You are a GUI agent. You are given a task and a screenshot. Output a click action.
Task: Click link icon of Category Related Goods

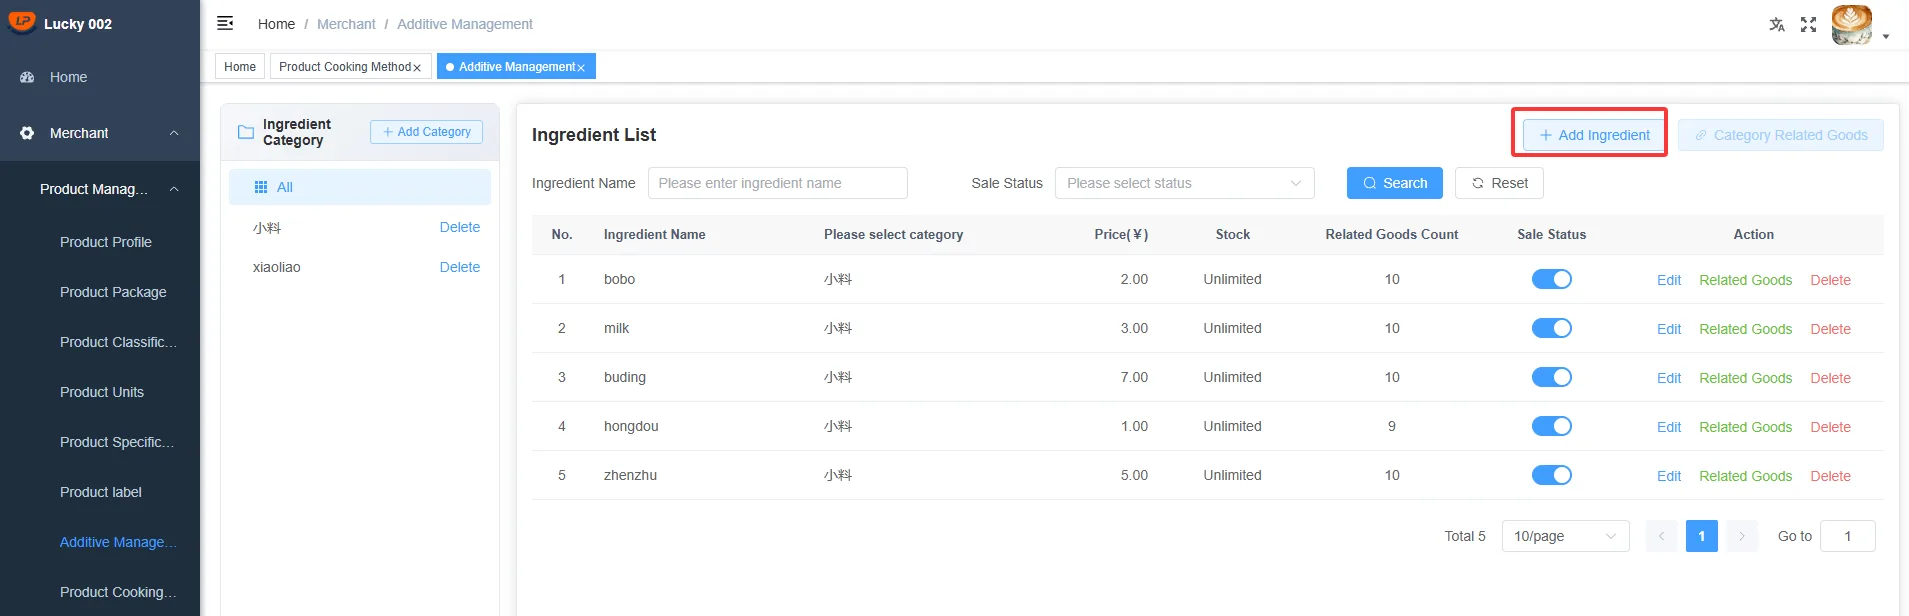click(x=1701, y=135)
